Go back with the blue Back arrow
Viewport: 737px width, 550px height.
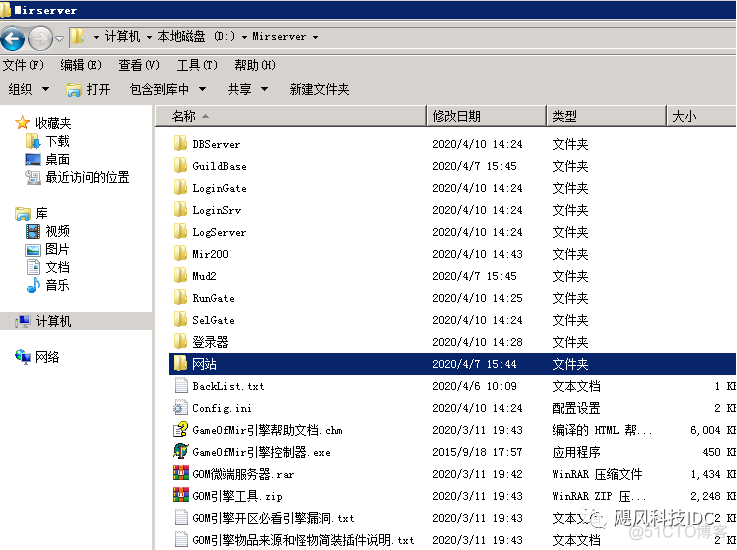coord(13,38)
